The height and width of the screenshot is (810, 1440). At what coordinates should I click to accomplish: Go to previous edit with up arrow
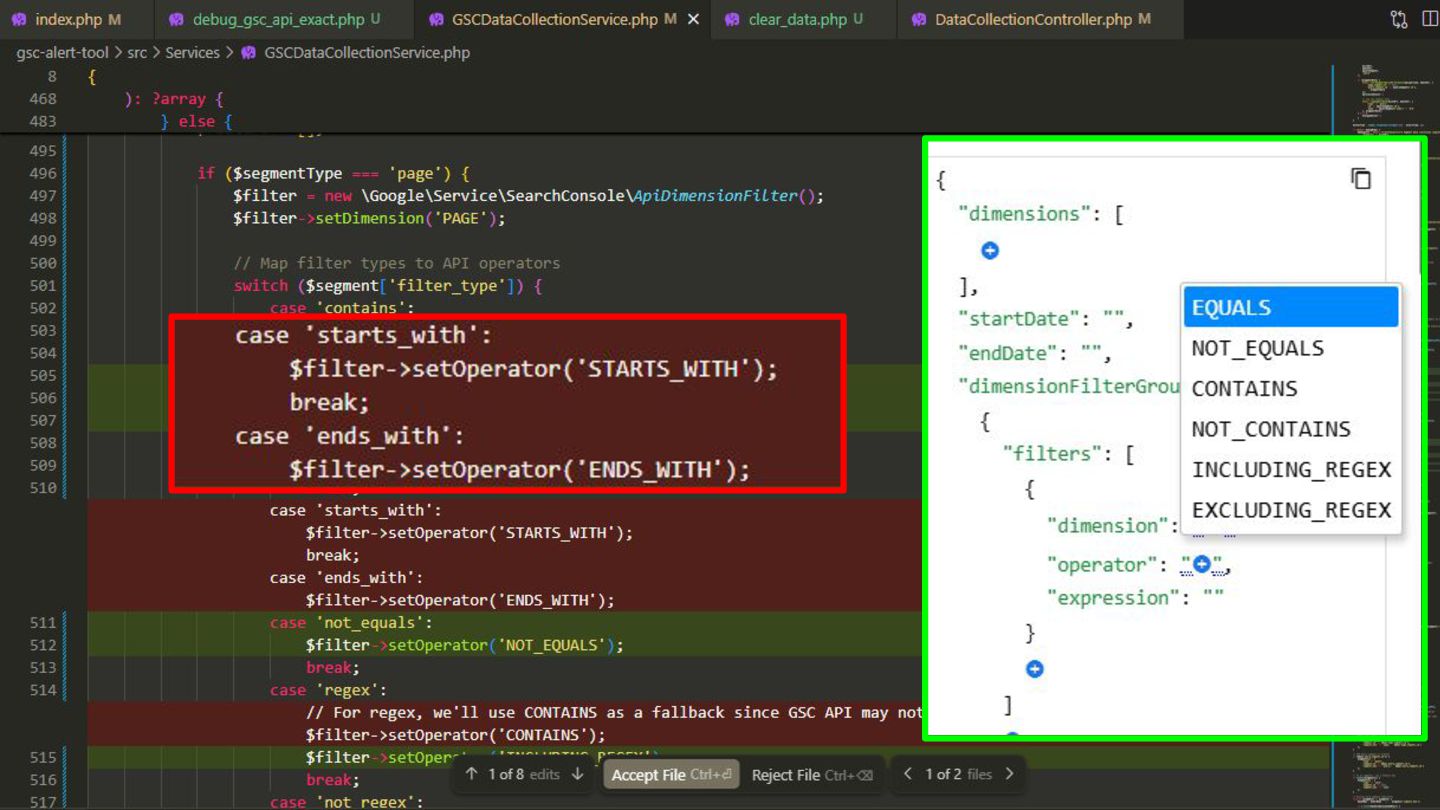(472, 774)
